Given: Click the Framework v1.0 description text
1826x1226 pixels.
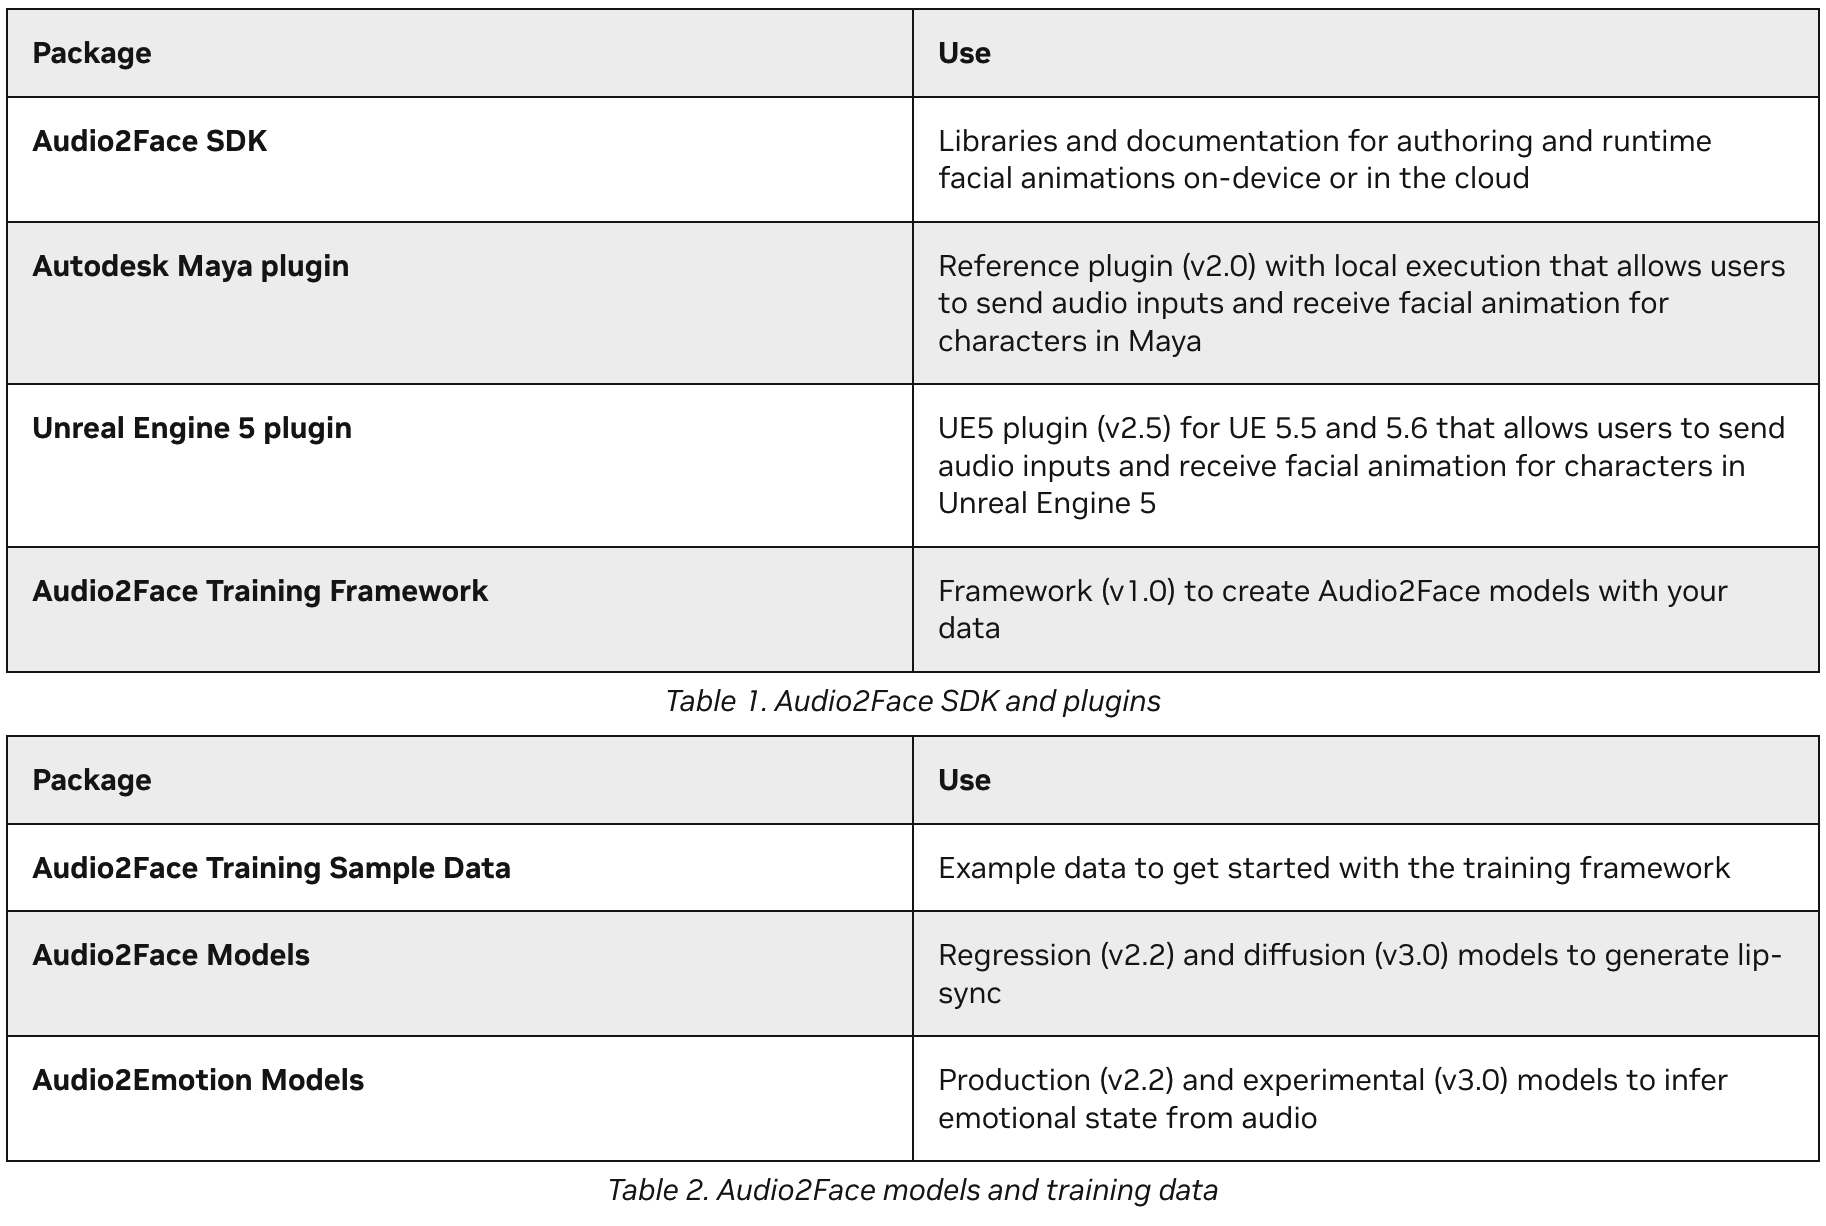Looking at the screenshot, I should pos(1332,609).
